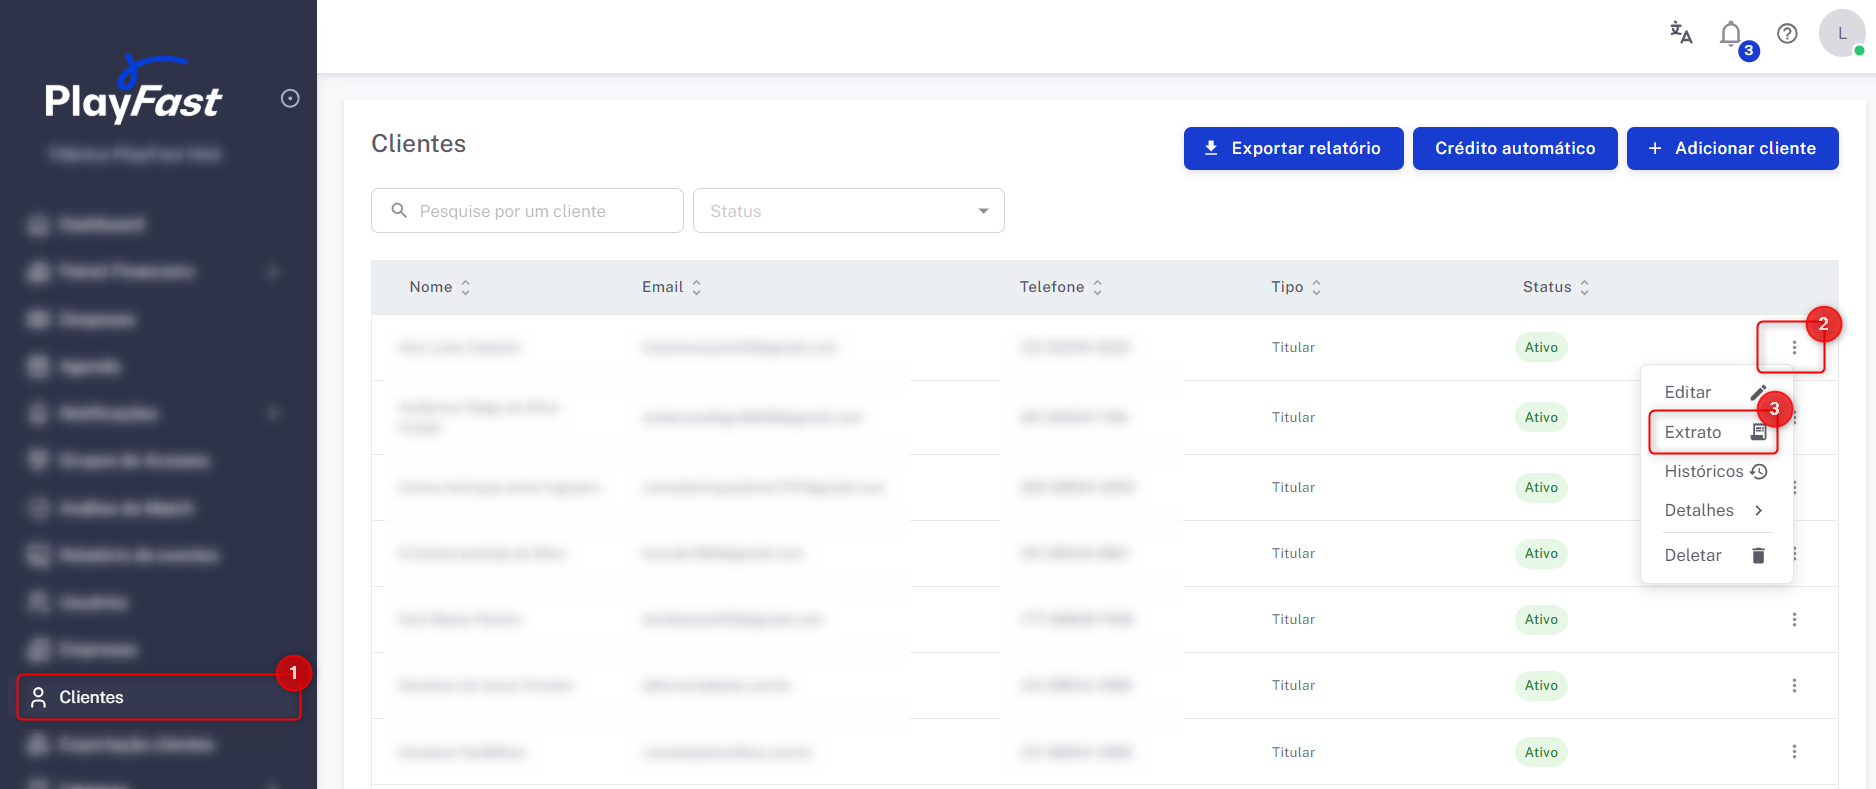Viewport: 1876px width, 789px height.
Task: Open the three-dot menu in last row
Action: (1794, 752)
